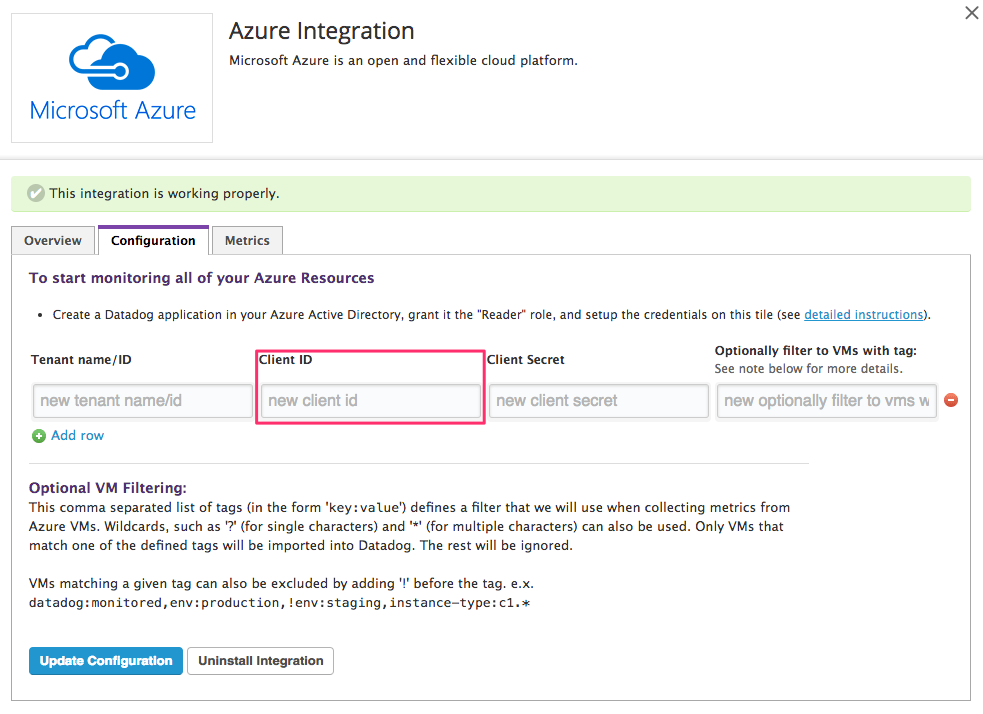983x714 pixels.
Task: Click the integration working properly banner
Action: coord(490,194)
